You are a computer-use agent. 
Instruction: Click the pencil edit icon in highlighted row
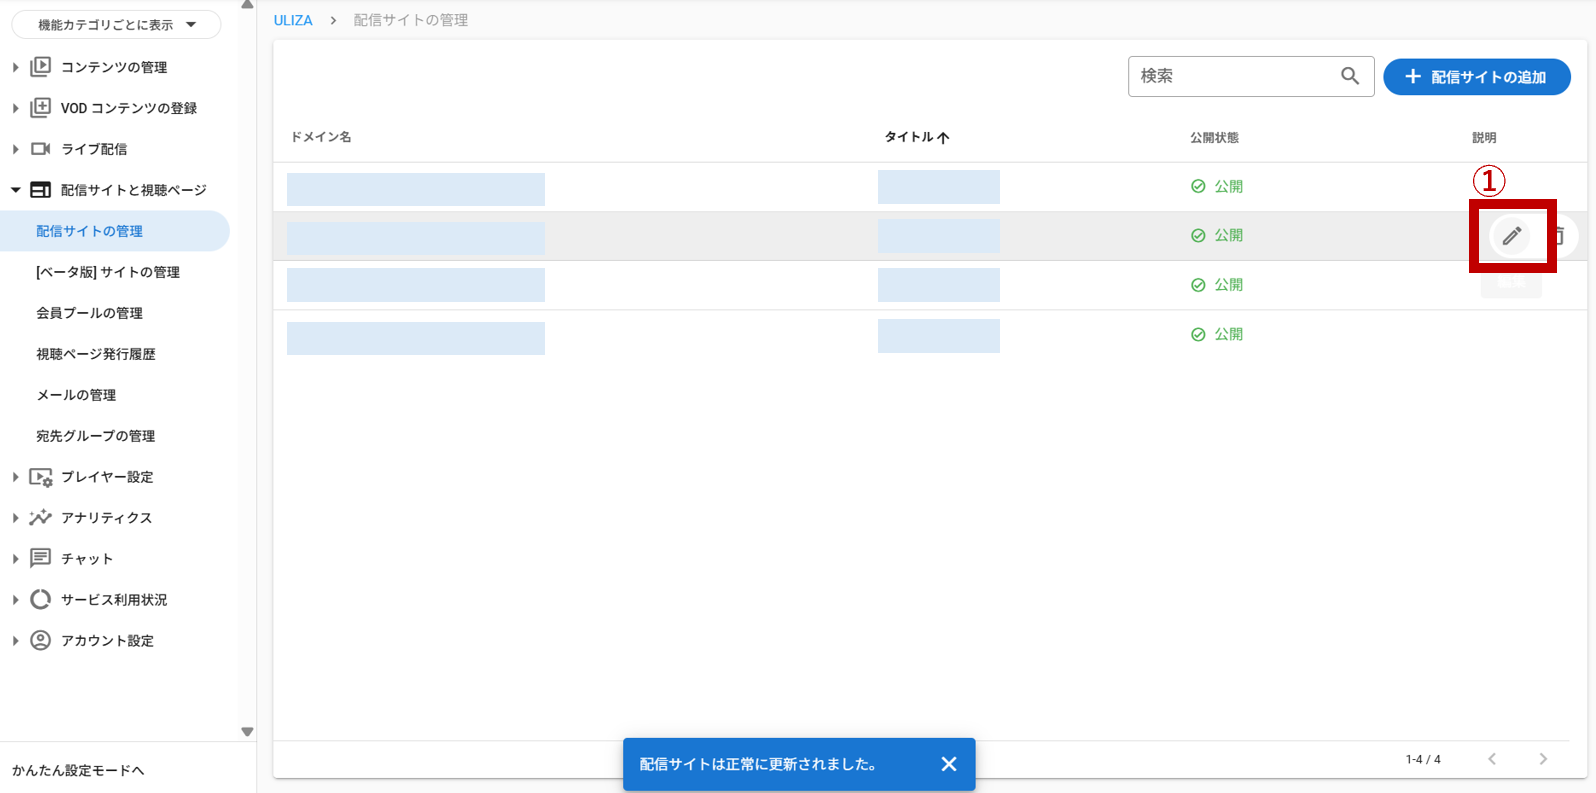point(1511,236)
